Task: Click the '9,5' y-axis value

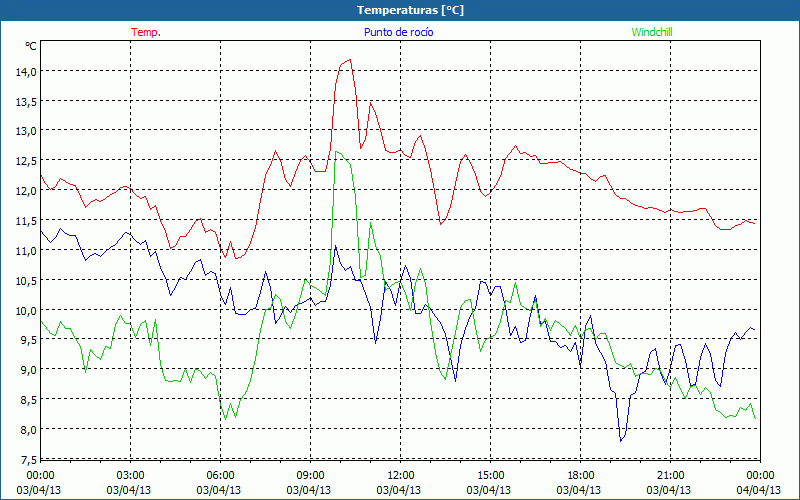Action: pos(29,340)
